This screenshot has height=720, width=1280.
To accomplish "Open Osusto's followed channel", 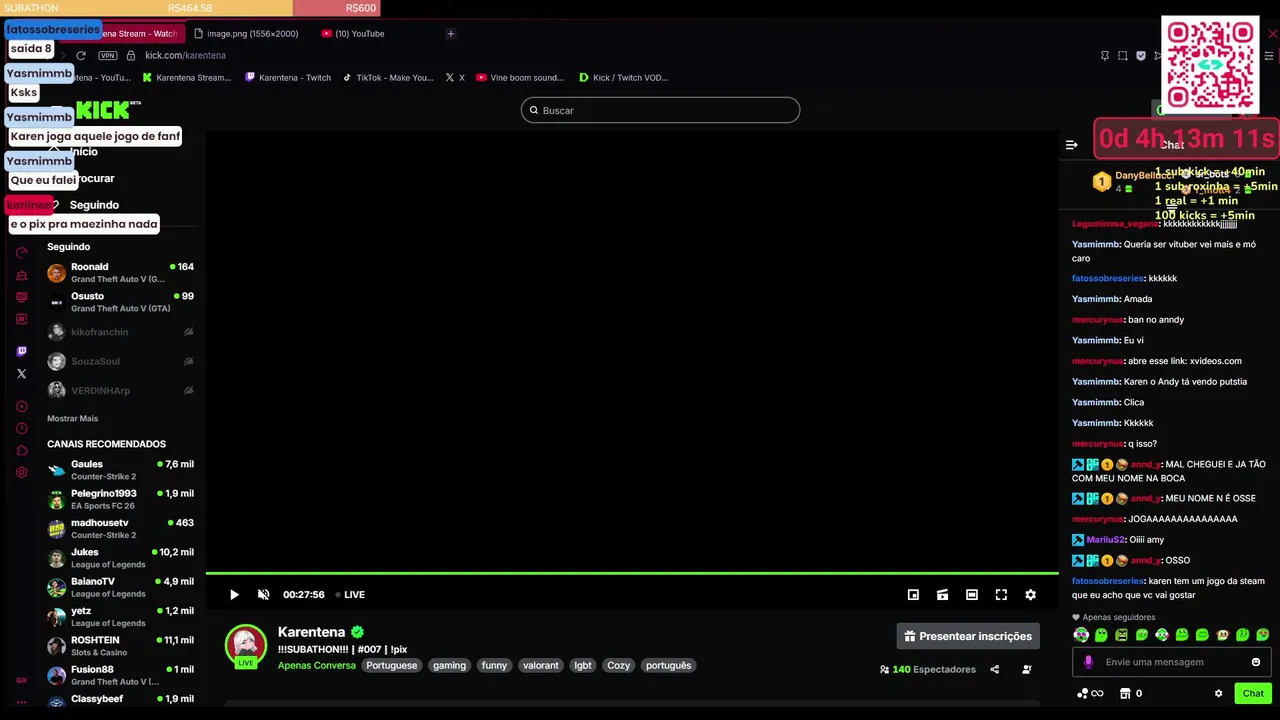I will pos(120,302).
